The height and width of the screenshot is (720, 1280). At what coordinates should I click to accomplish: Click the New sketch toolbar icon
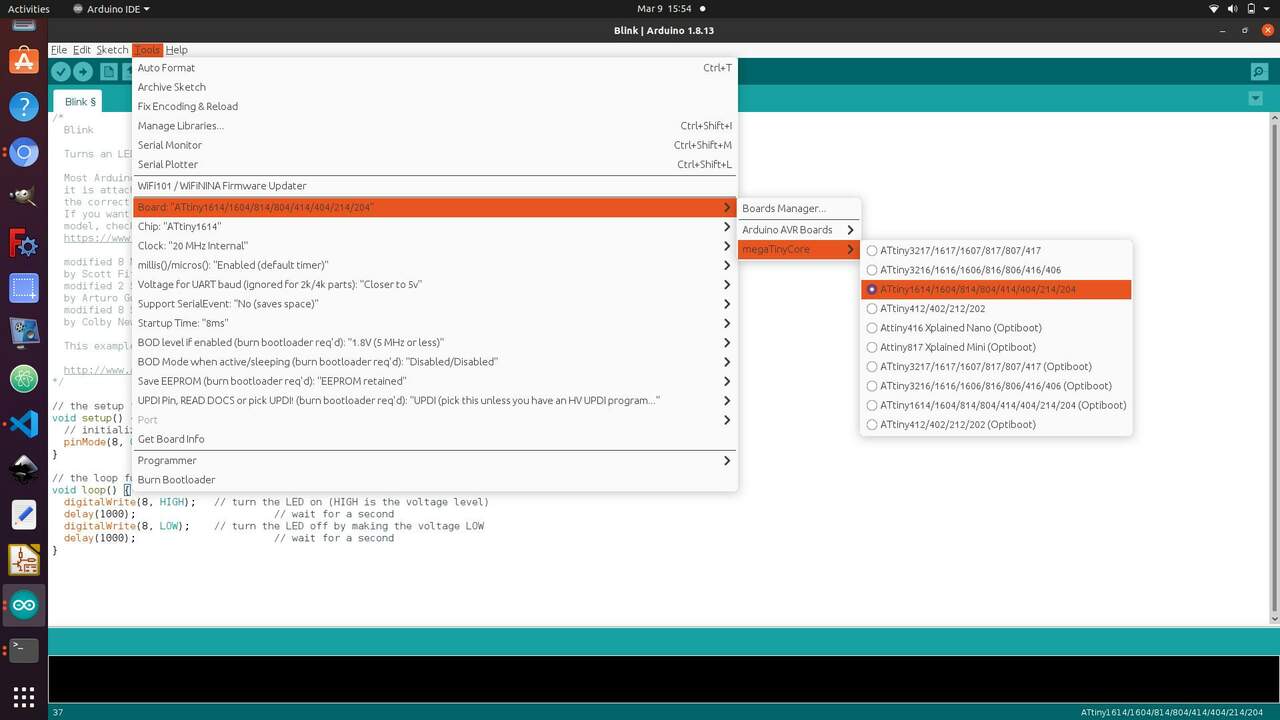point(108,72)
